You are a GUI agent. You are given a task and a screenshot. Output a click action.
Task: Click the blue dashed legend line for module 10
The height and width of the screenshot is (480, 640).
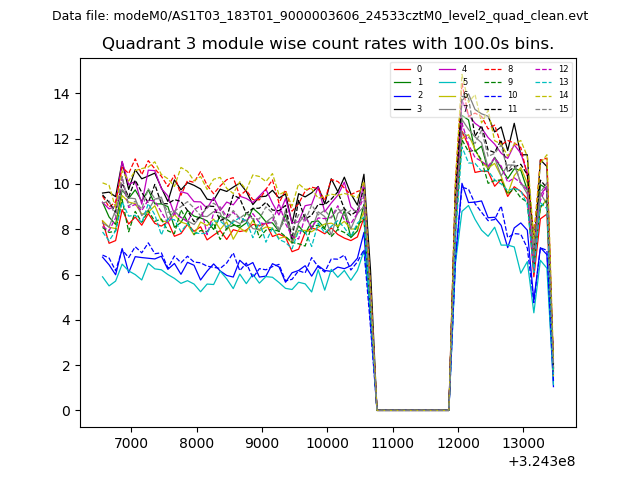coord(492,96)
